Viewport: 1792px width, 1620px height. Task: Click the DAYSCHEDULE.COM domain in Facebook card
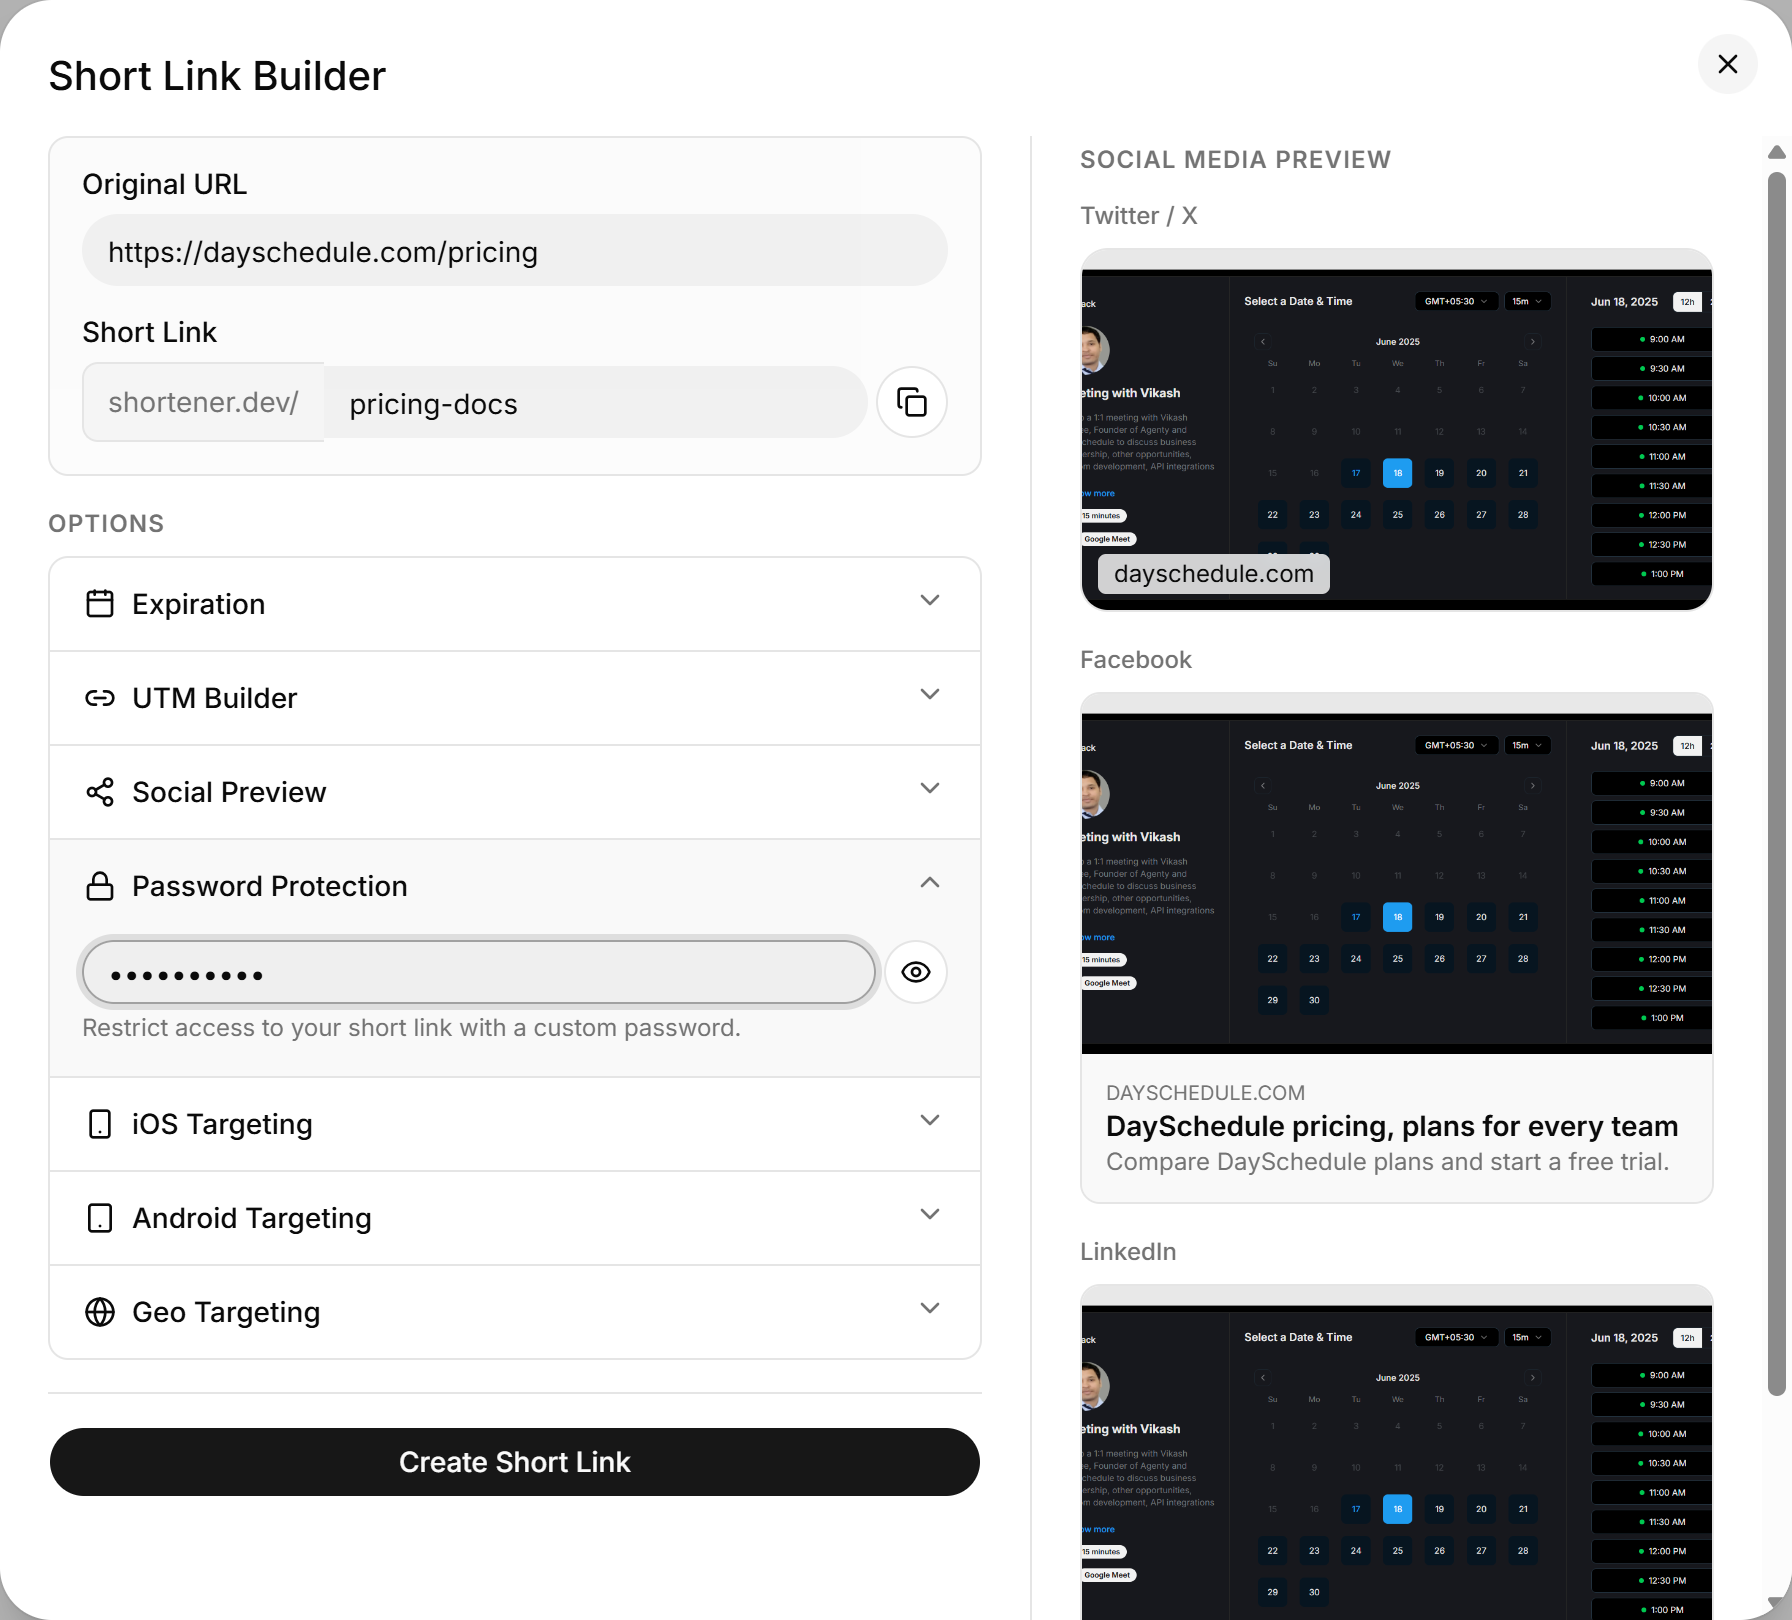click(1205, 1093)
